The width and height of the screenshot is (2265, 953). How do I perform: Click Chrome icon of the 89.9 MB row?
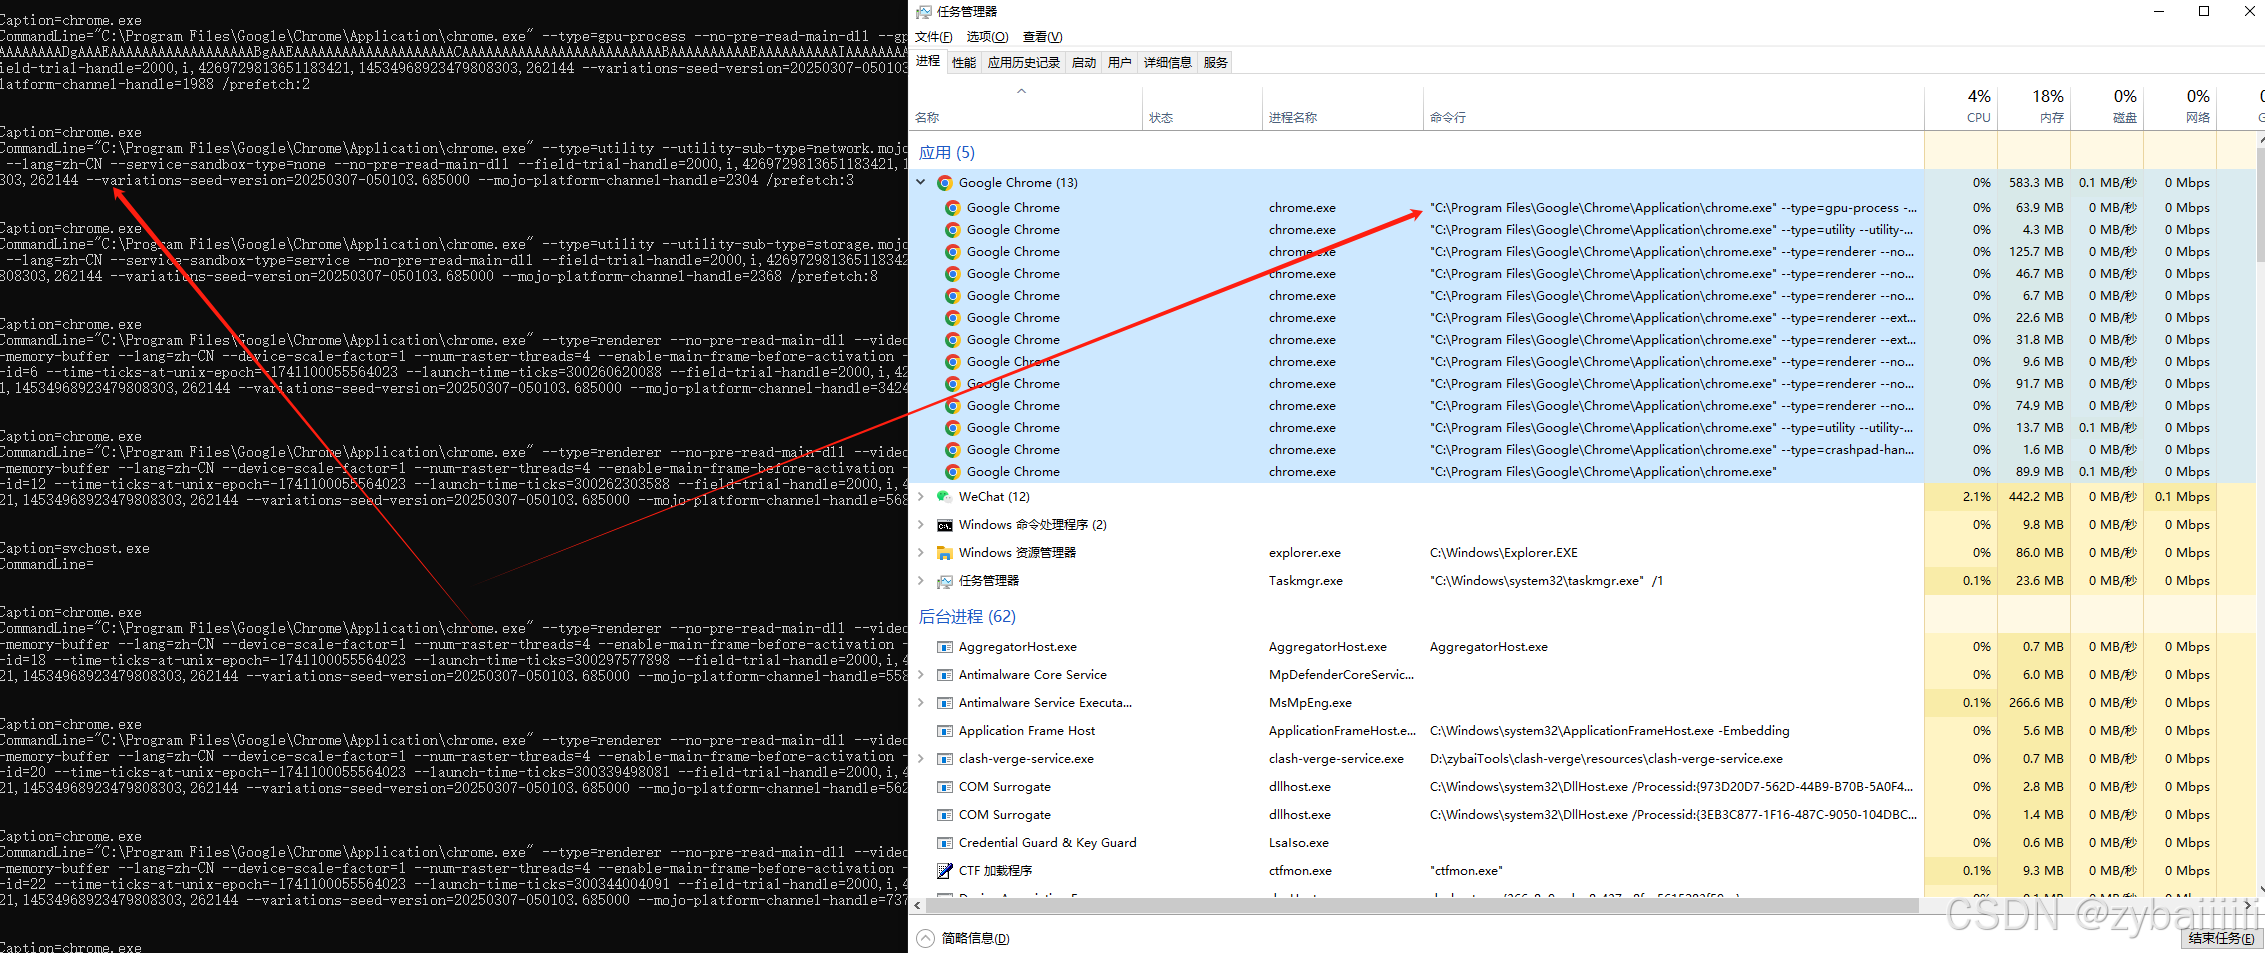(953, 472)
